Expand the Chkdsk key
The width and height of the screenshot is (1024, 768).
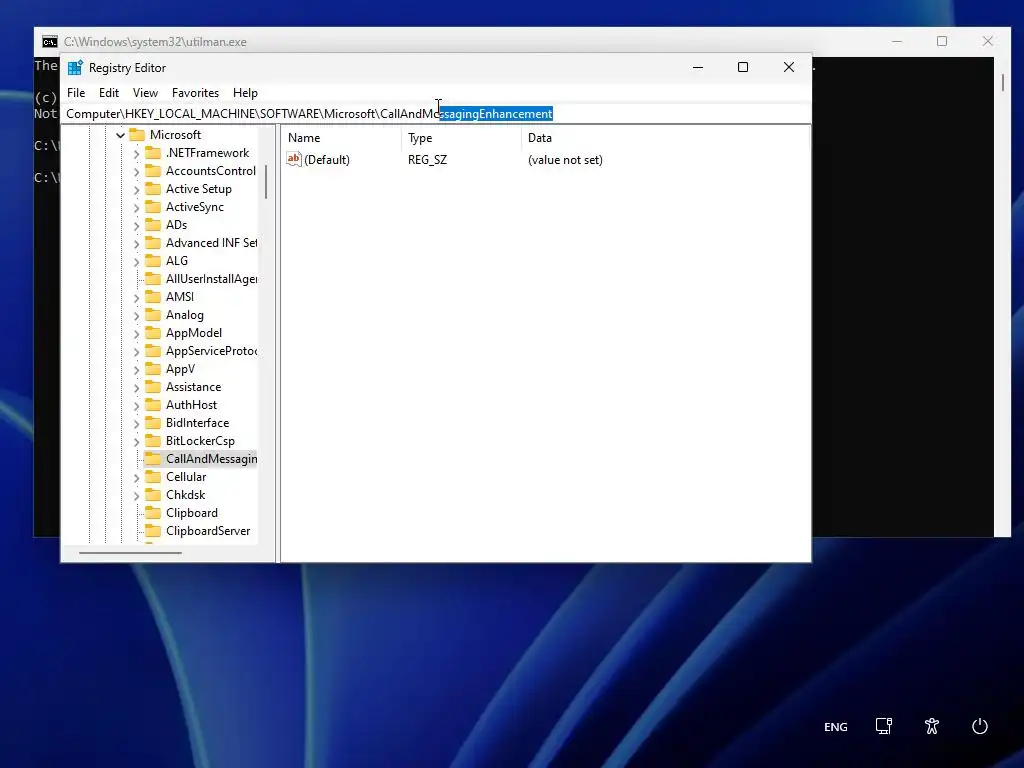136,496
